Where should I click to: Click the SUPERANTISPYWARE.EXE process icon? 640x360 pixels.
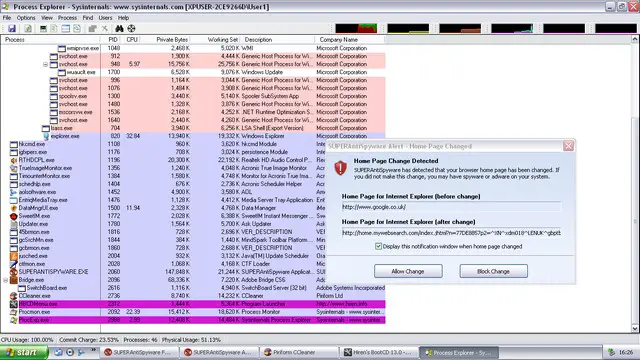coord(14,272)
